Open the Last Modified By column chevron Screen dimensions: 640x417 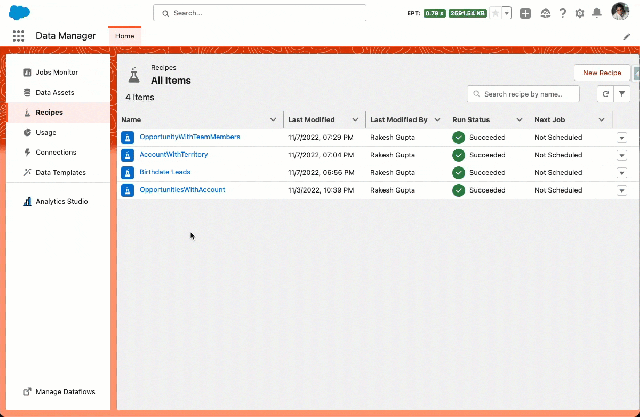438,120
